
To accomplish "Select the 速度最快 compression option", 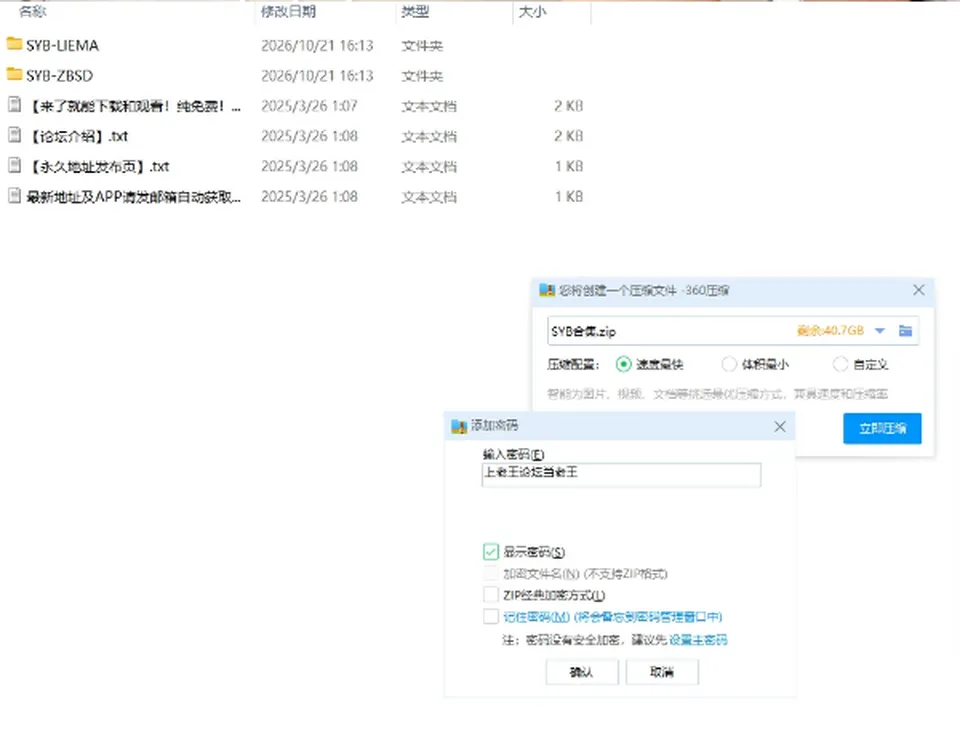I will (623, 364).
